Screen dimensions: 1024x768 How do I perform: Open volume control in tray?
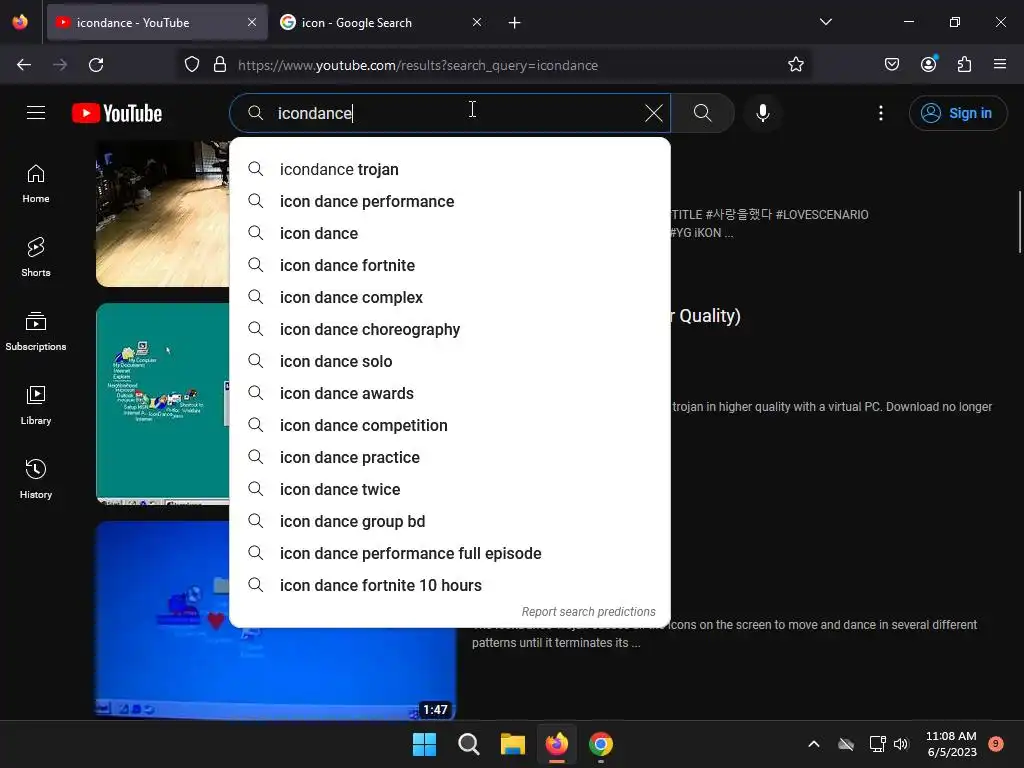901,744
